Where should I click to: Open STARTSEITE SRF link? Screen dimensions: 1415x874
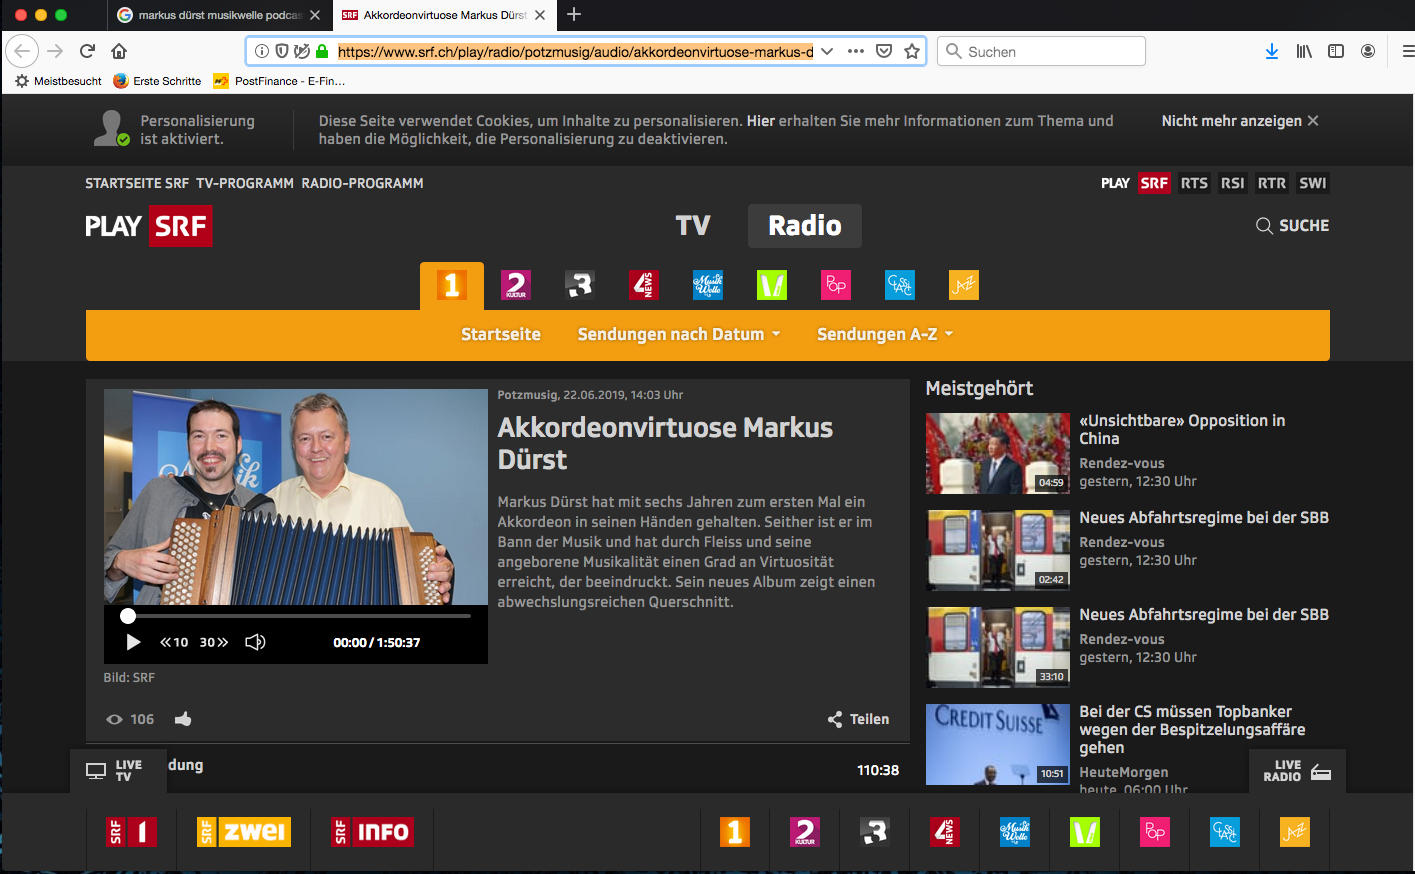point(137,183)
